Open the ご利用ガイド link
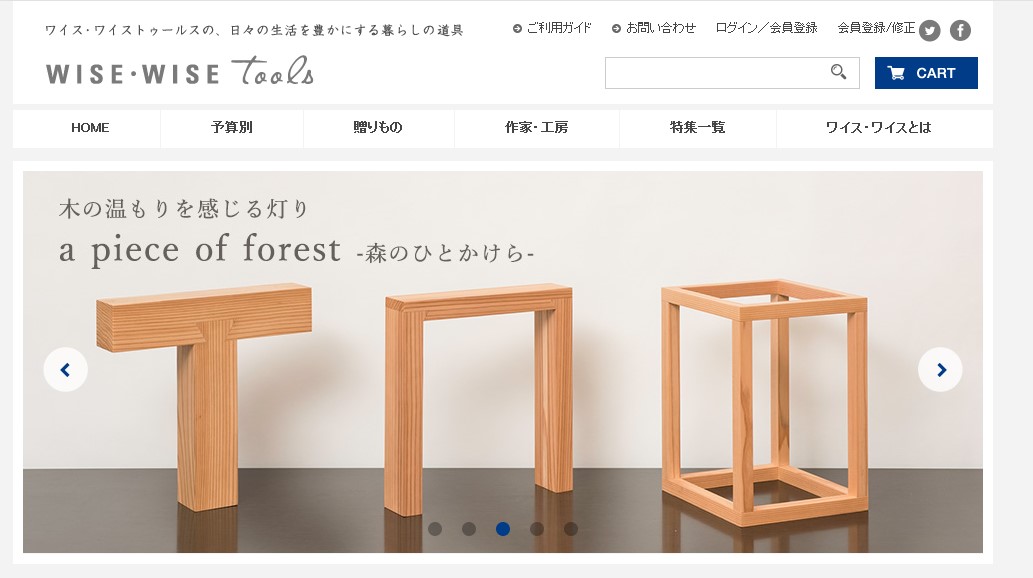1033x578 pixels. (x=552, y=28)
